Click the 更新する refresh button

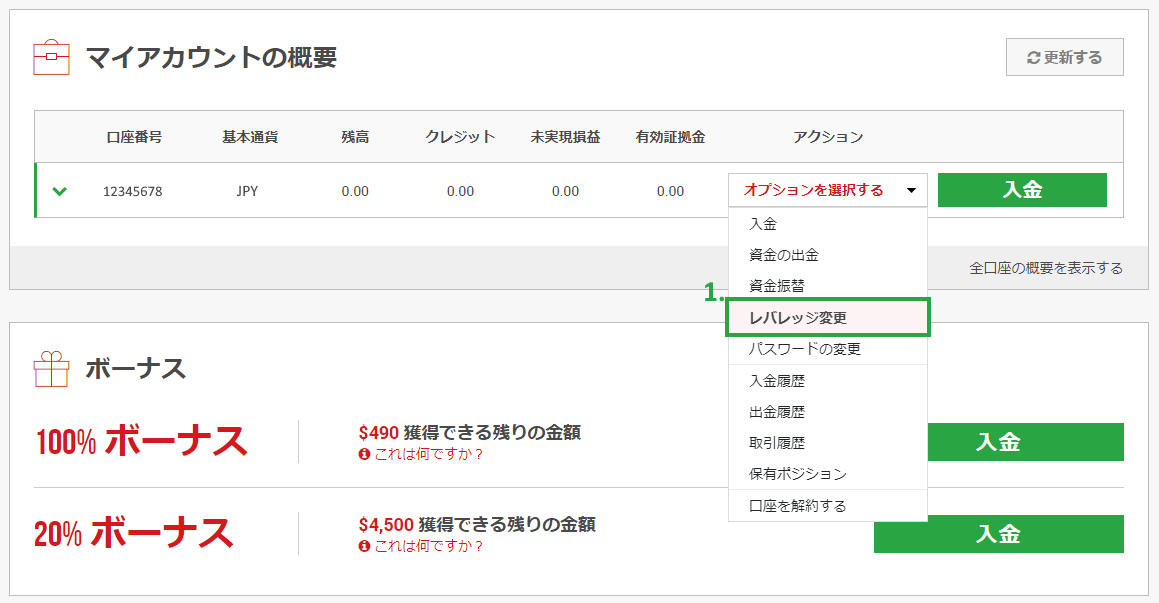pyautogui.click(x=1064, y=58)
